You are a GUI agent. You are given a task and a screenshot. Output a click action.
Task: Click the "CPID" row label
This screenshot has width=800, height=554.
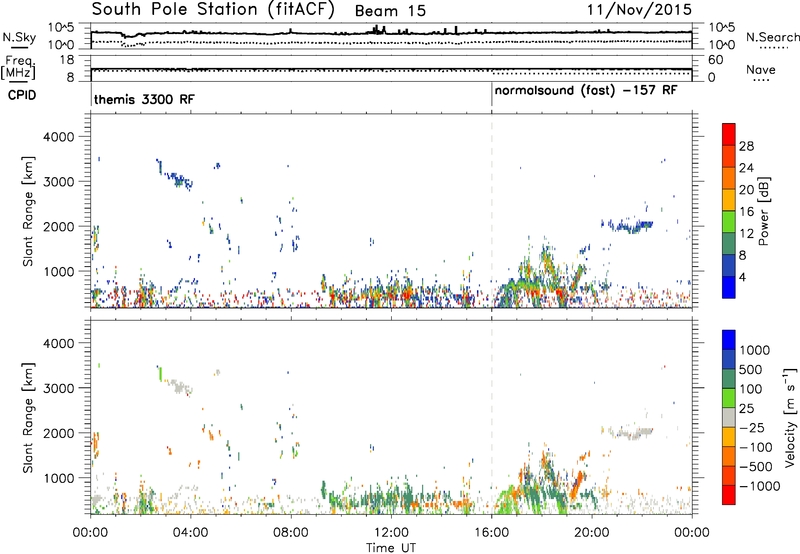coord(22,95)
